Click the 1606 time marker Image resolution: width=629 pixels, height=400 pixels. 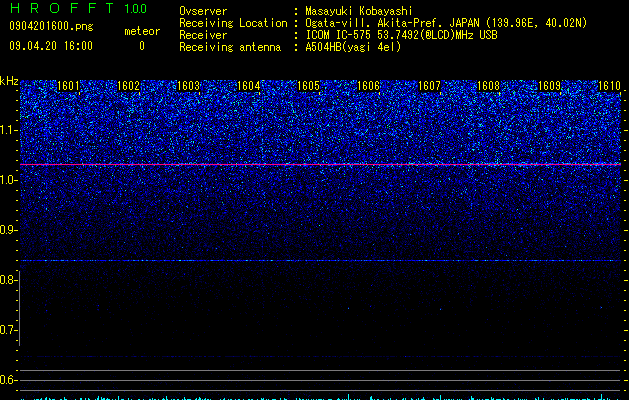pyautogui.click(x=368, y=86)
